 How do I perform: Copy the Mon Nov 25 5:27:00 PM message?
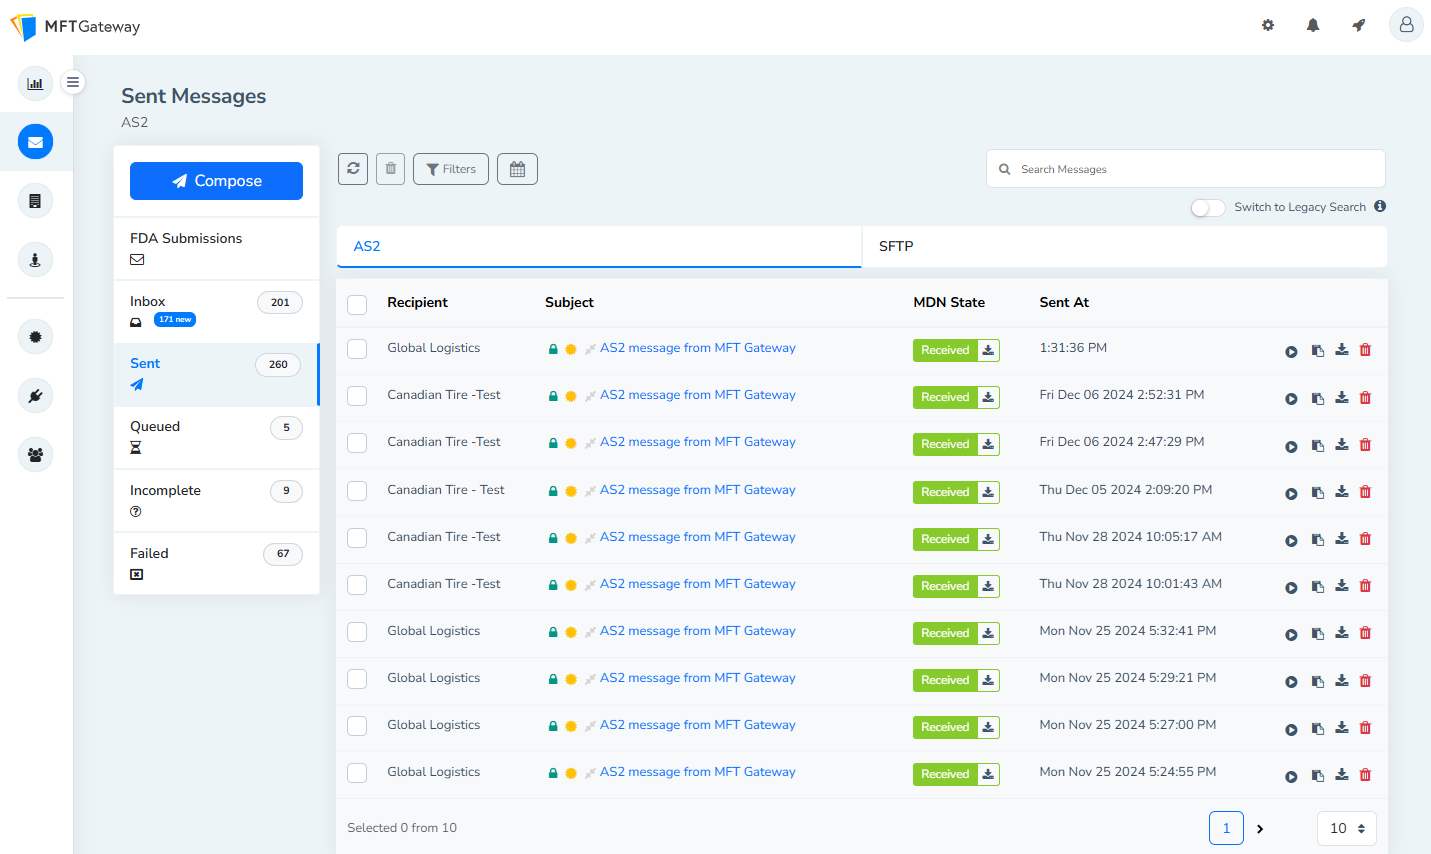pos(1318,728)
